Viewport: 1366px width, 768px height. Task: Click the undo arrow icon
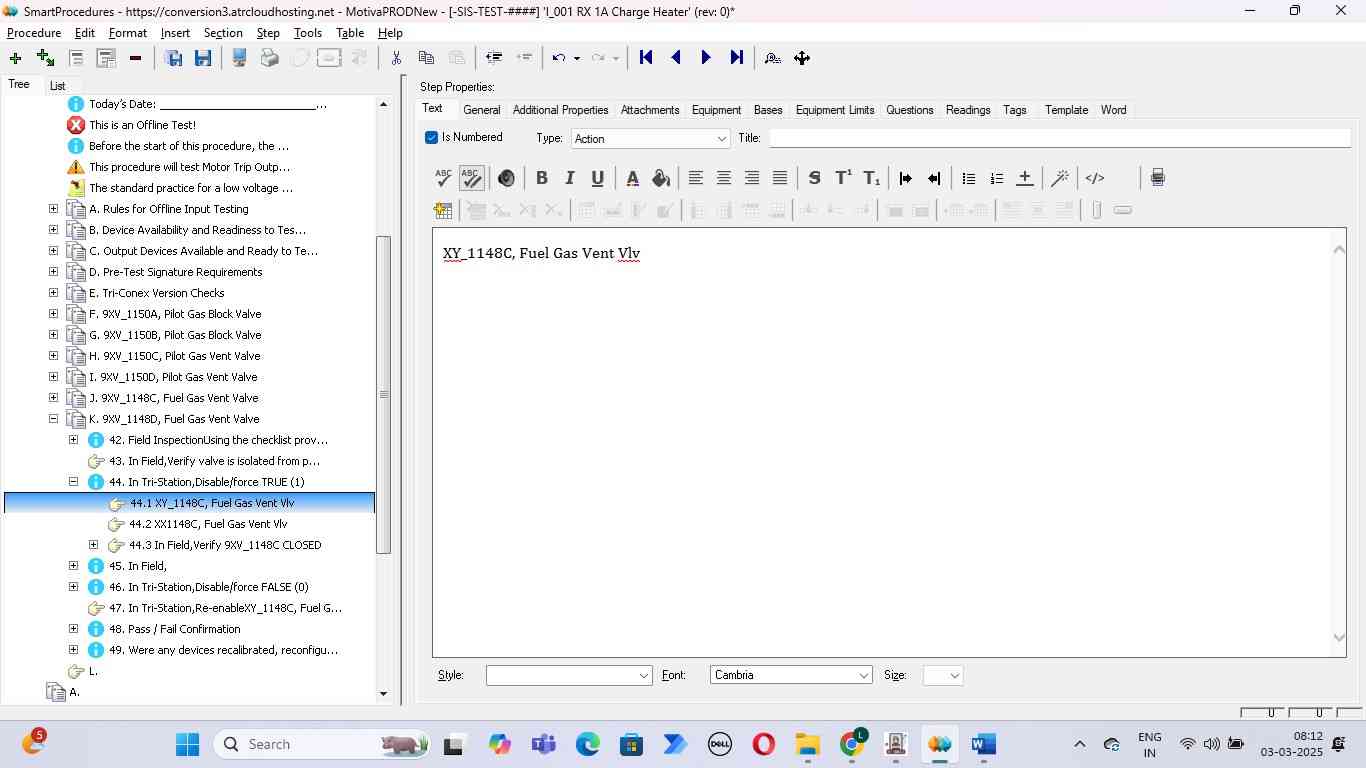point(559,58)
